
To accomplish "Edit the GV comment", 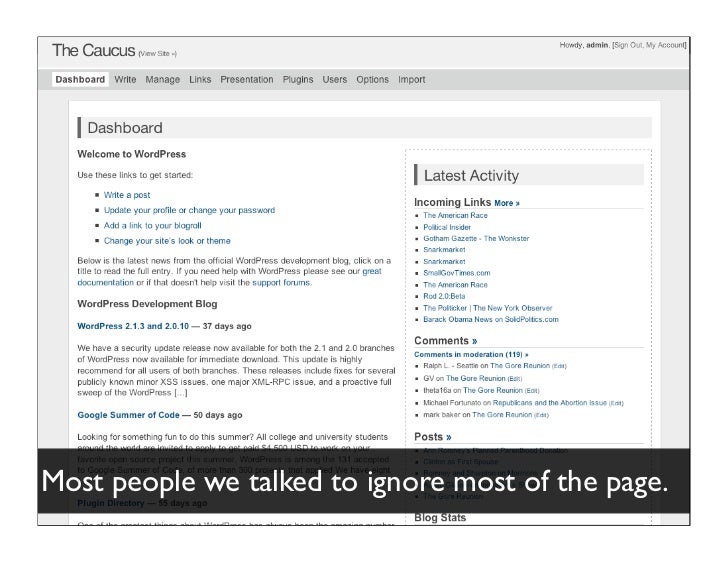I will [514, 379].
